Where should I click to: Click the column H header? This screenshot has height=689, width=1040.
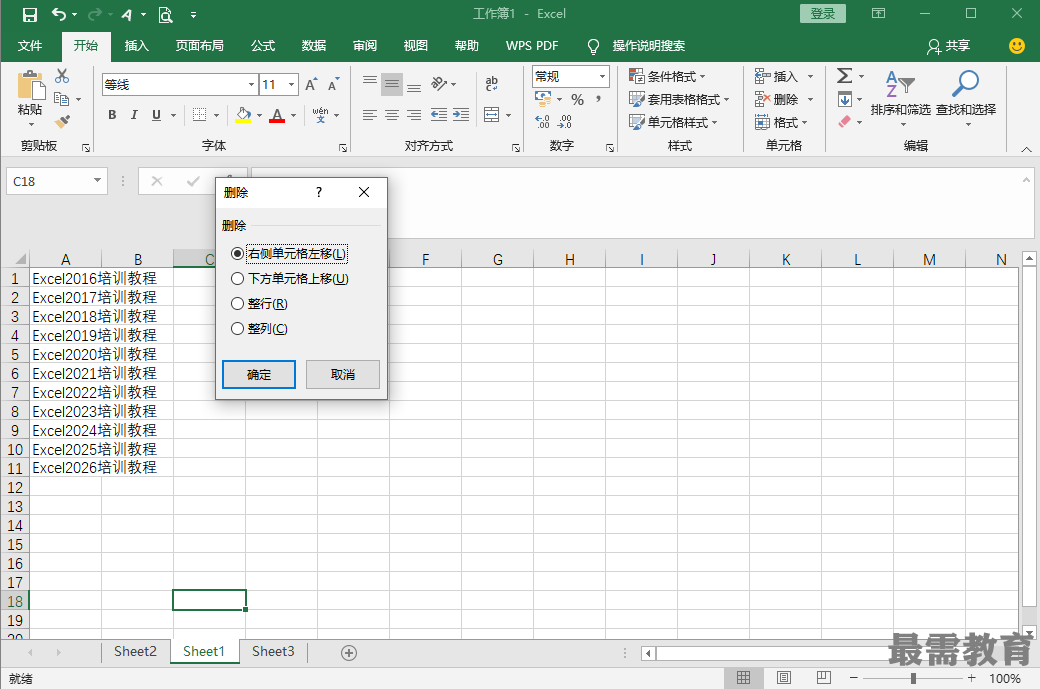point(570,259)
